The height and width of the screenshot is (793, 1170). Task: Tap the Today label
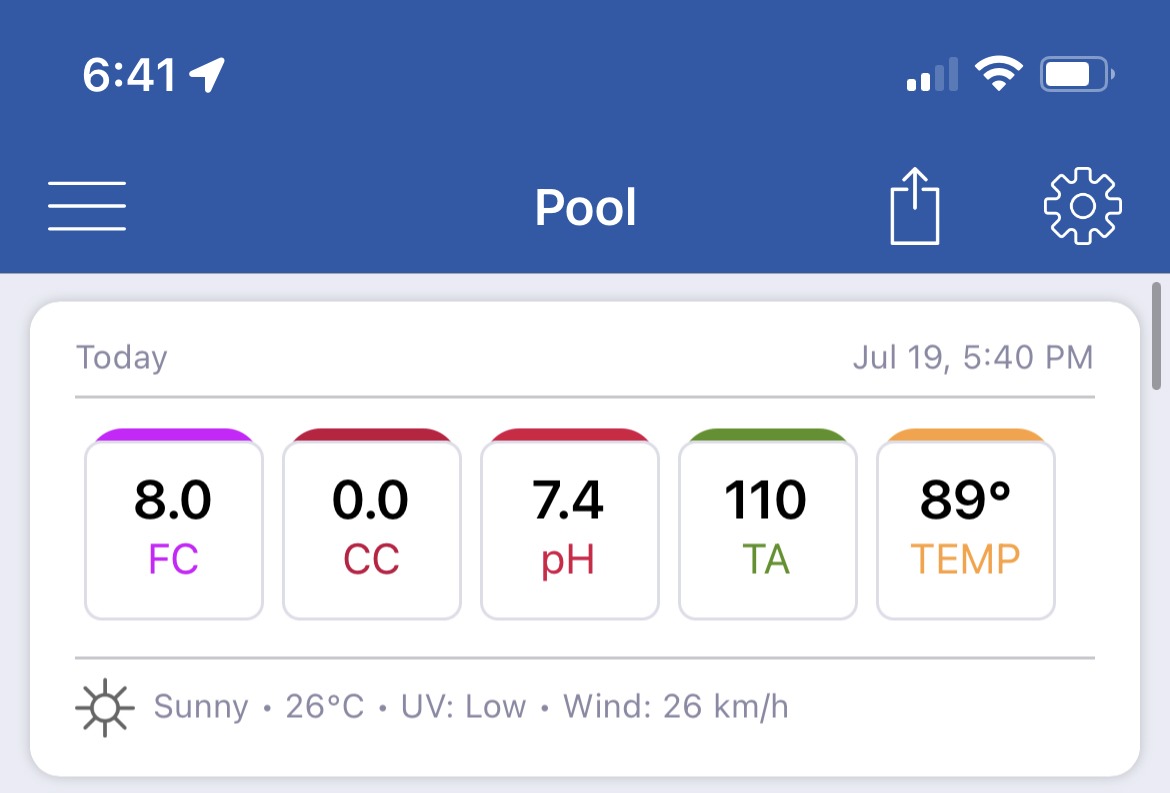122,357
